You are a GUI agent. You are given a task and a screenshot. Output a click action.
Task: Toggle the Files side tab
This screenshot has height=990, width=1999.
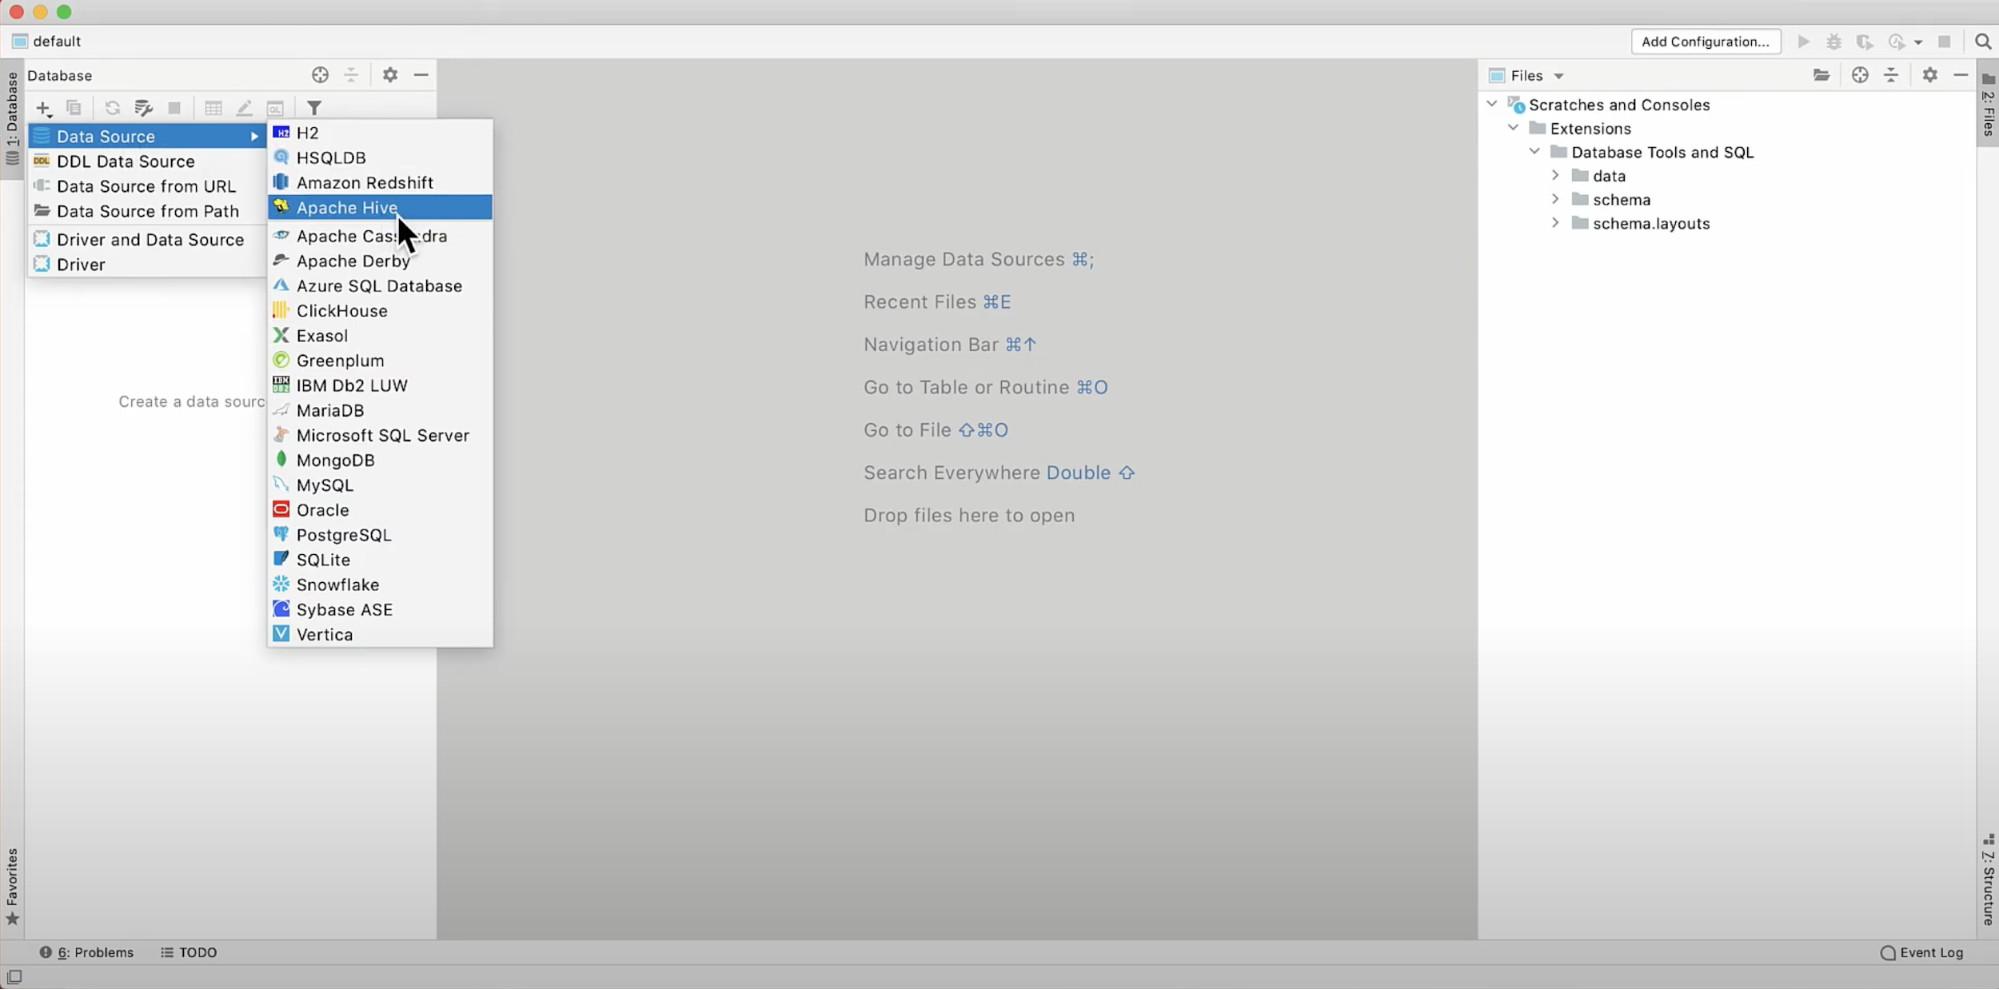pyautogui.click(x=1988, y=105)
